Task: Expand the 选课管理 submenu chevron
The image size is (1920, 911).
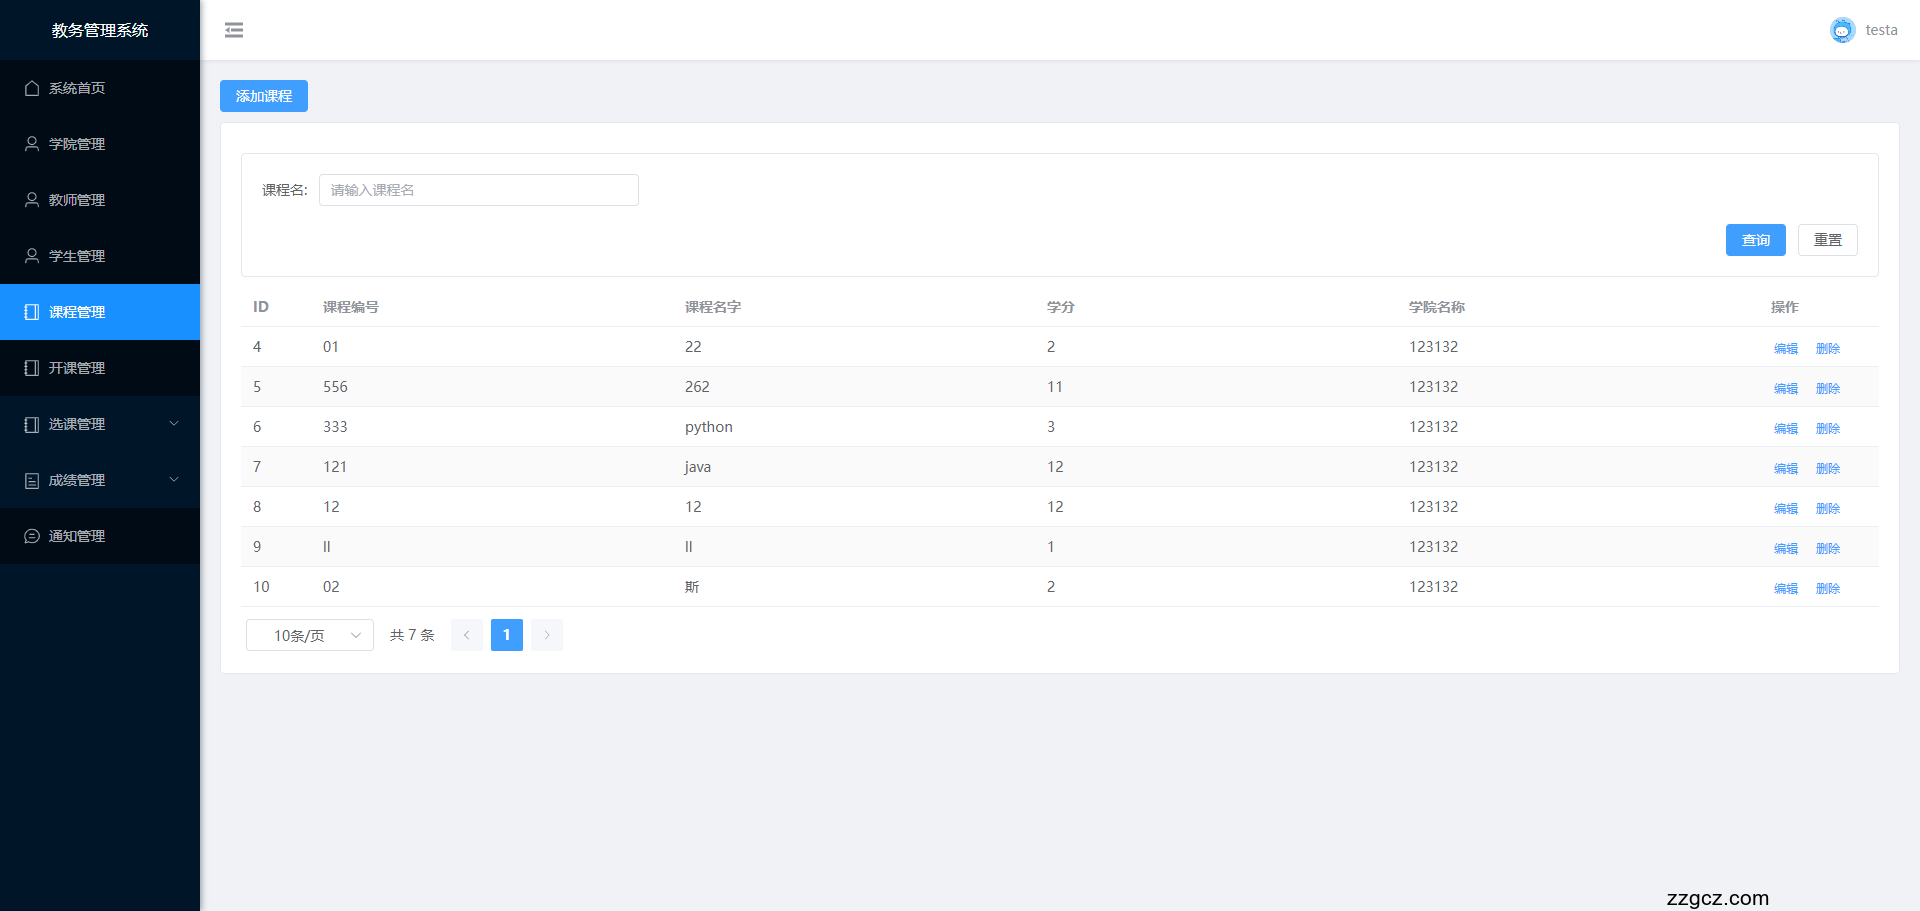Action: point(174,424)
